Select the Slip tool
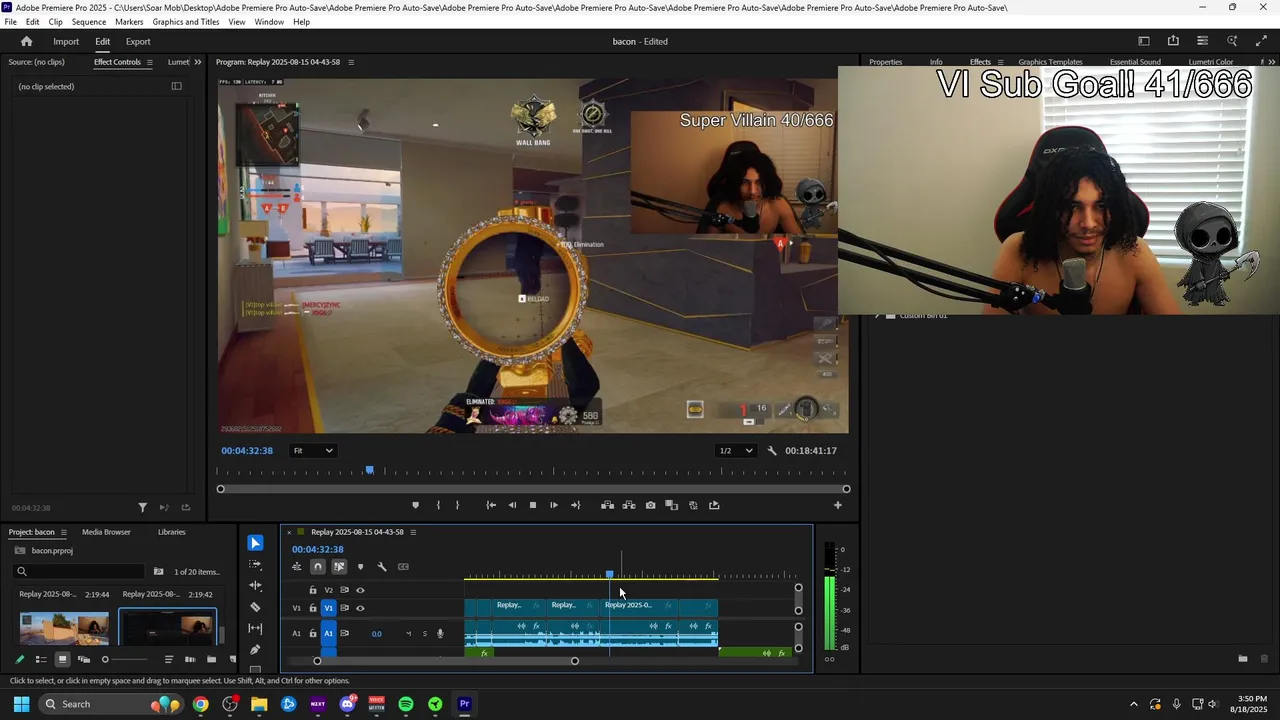Screen dimensions: 1280x720 pos(255,628)
